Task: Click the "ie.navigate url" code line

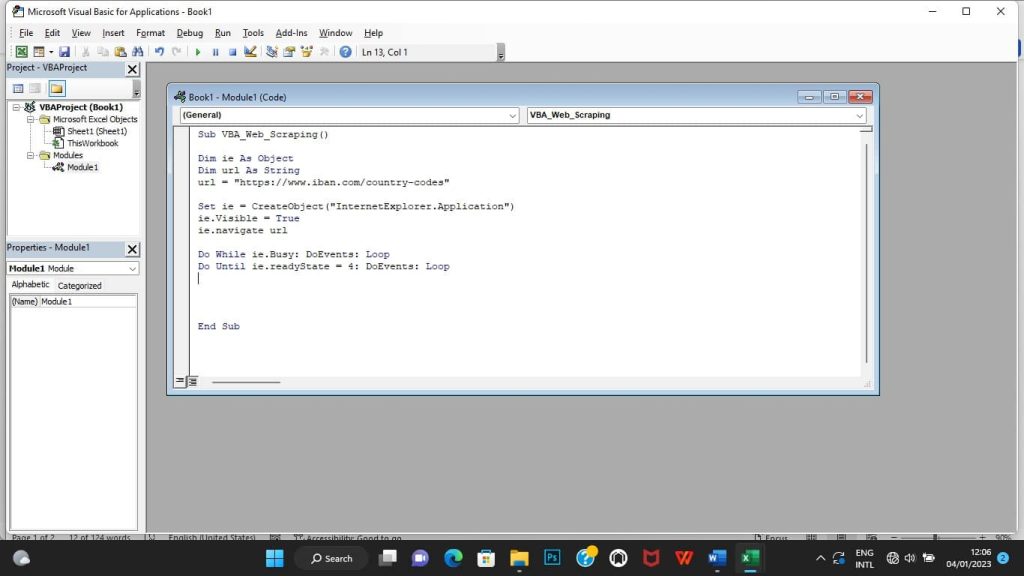Action: tap(242, 231)
